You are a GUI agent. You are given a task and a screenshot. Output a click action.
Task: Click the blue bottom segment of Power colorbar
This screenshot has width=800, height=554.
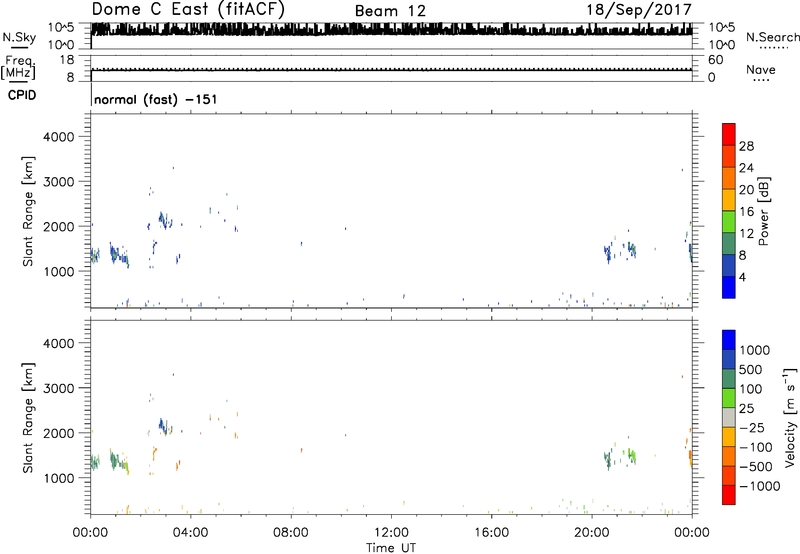[729, 287]
